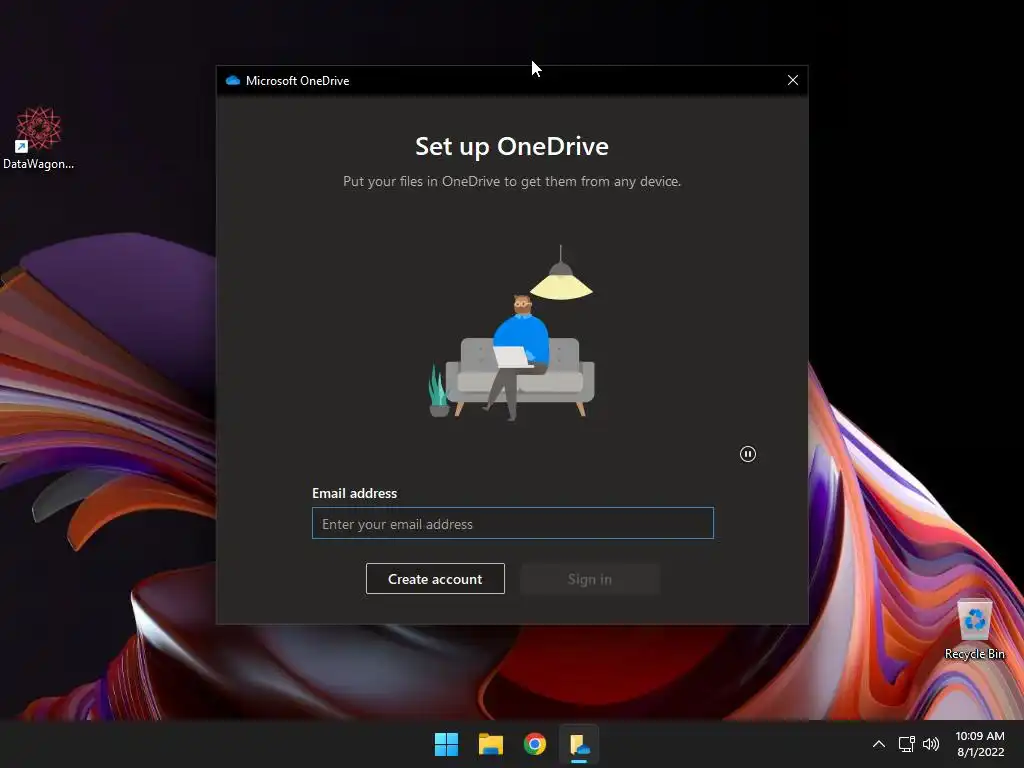The height and width of the screenshot is (768, 1024).
Task: Click the OneDrive setup taskbar icon
Action: tap(579, 744)
